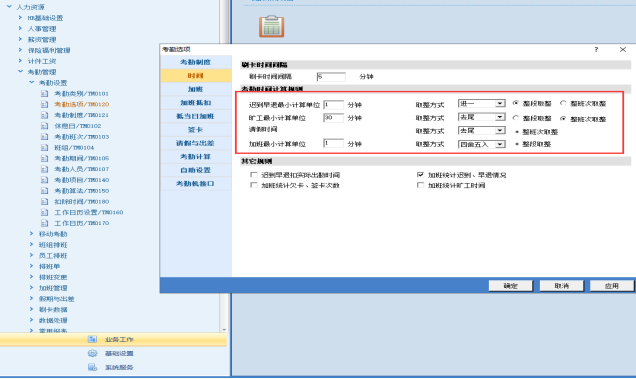The height and width of the screenshot is (379, 636).
Task: Click the document icon beside 考勤选项/TM0120
Action: pos(45,104)
